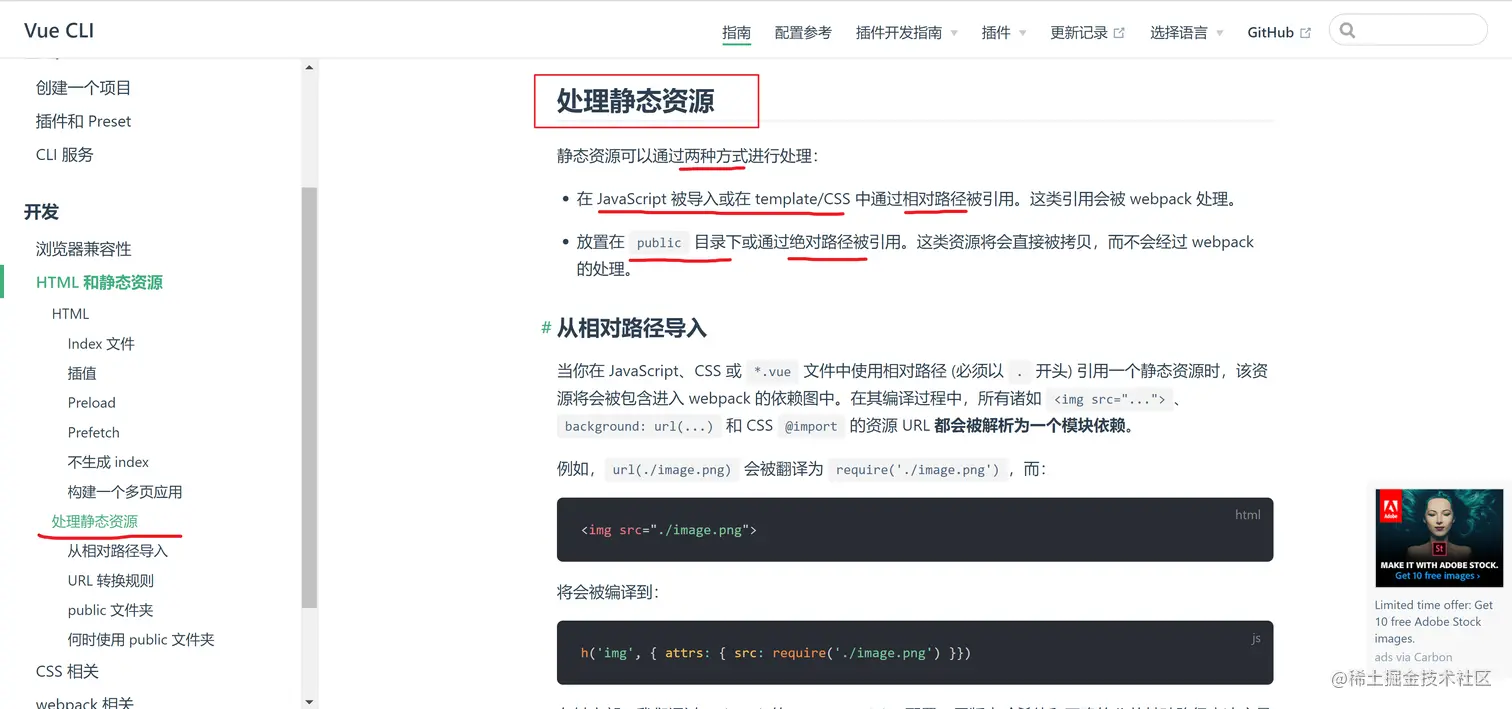The width and height of the screenshot is (1512, 709).
Task: Focus the navbar search input field
Action: coord(1408,30)
